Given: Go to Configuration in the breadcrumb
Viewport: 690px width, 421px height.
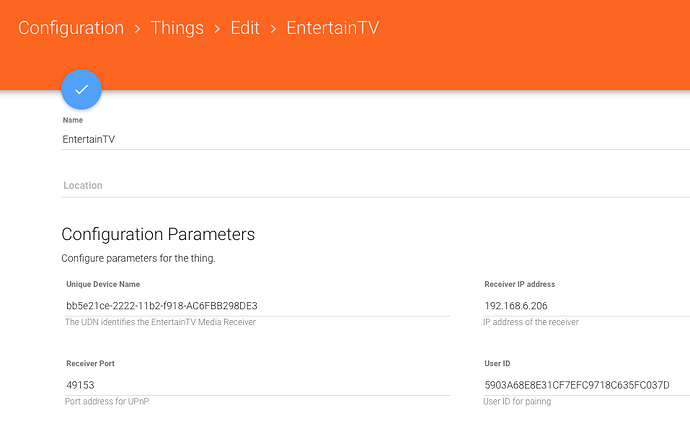Looking at the screenshot, I should click(71, 27).
